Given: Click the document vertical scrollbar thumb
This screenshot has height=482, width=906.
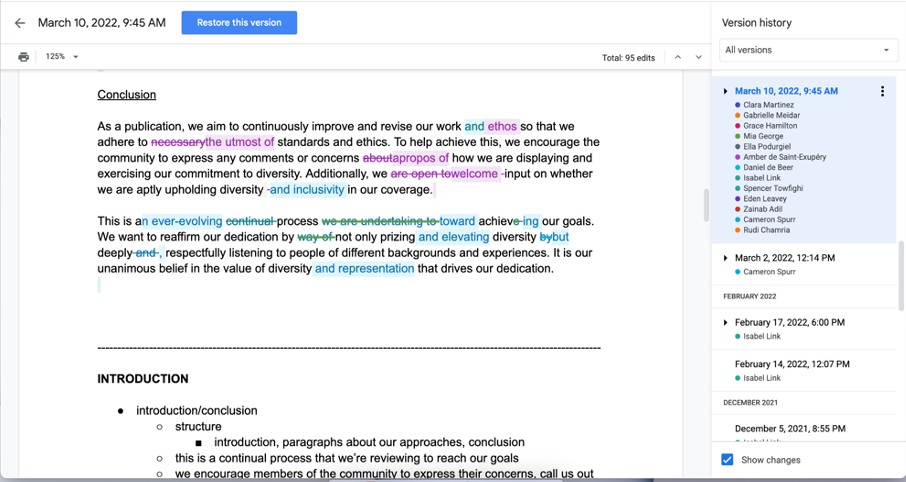Looking at the screenshot, I should [706, 205].
